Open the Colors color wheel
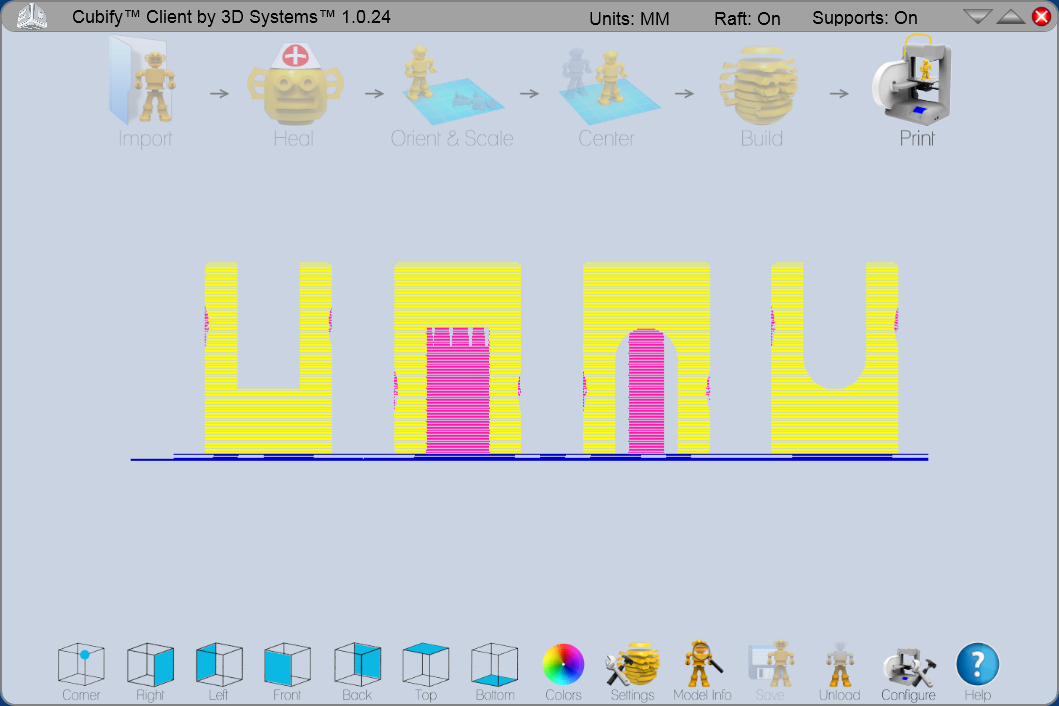1059x706 pixels. tap(563, 663)
